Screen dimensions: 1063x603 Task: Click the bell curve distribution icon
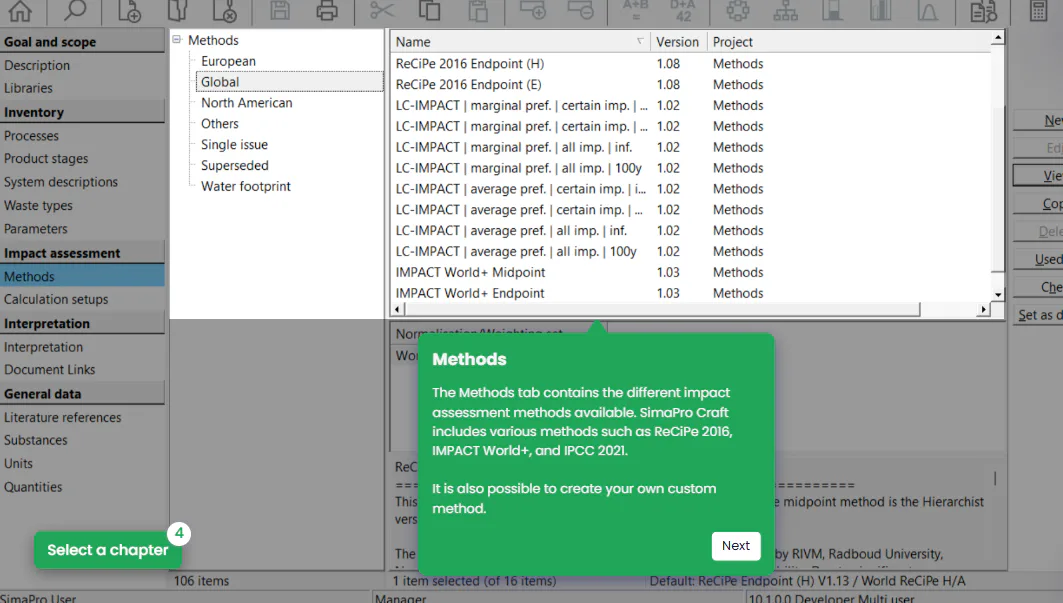click(x=928, y=10)
